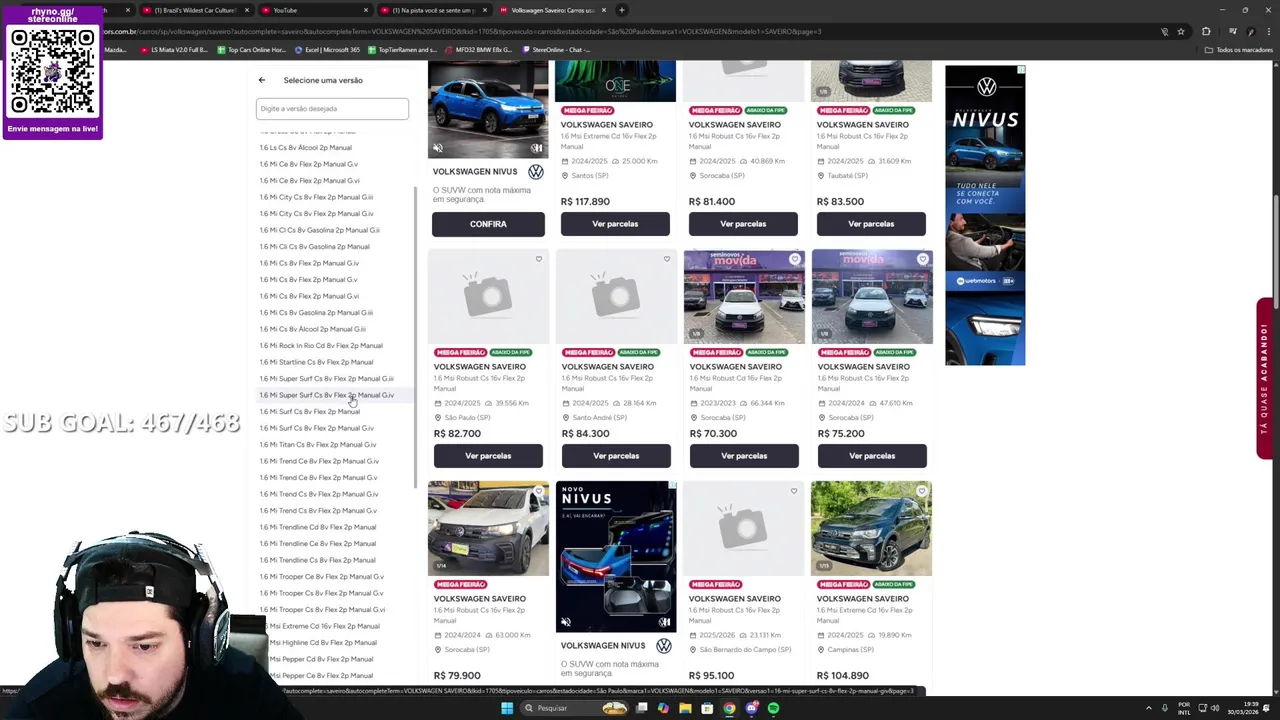Click Ver parcelas for the R$ 81.400 Saveiro
Screen dimensions: 1280x720
(743, 224)
